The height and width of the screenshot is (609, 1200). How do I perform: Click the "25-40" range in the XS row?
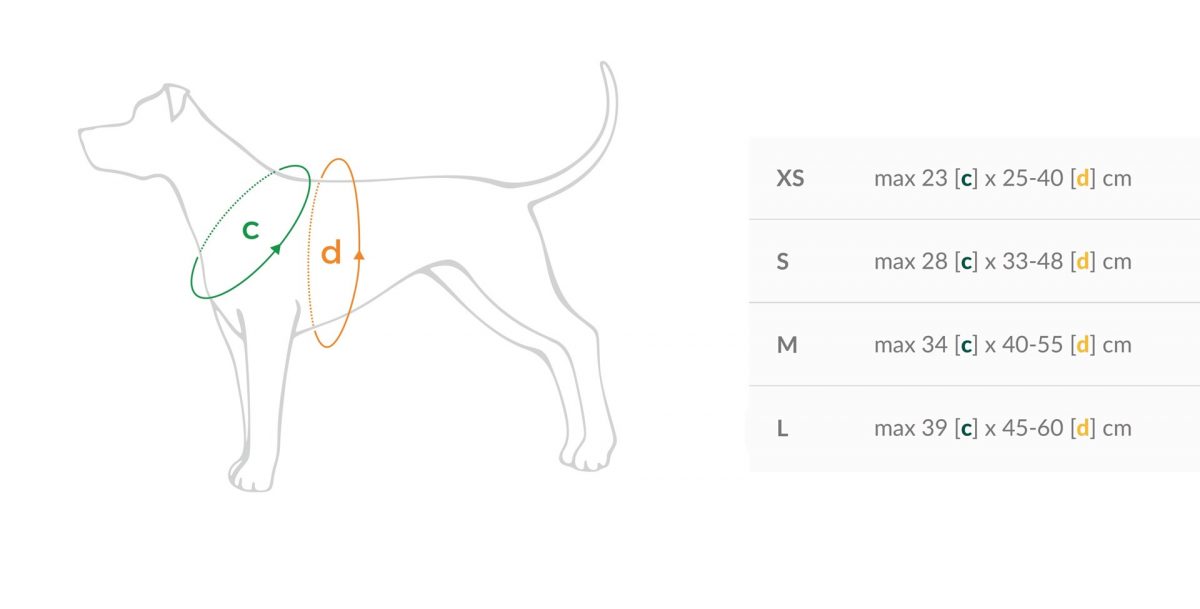[1030, 179]
